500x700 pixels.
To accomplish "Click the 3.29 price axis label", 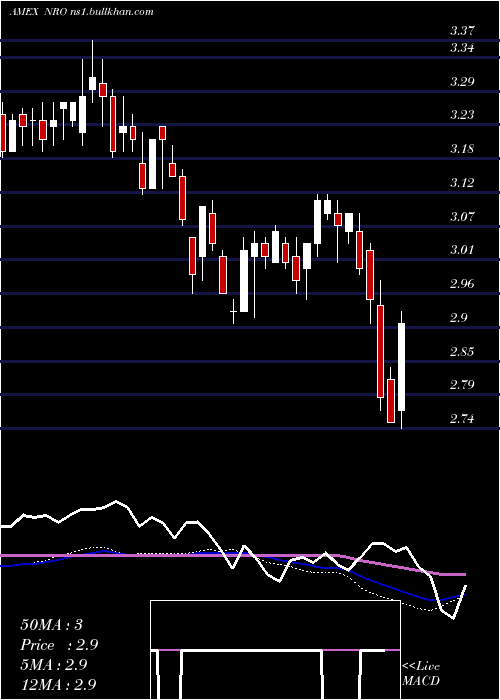I will coord(462,82).
